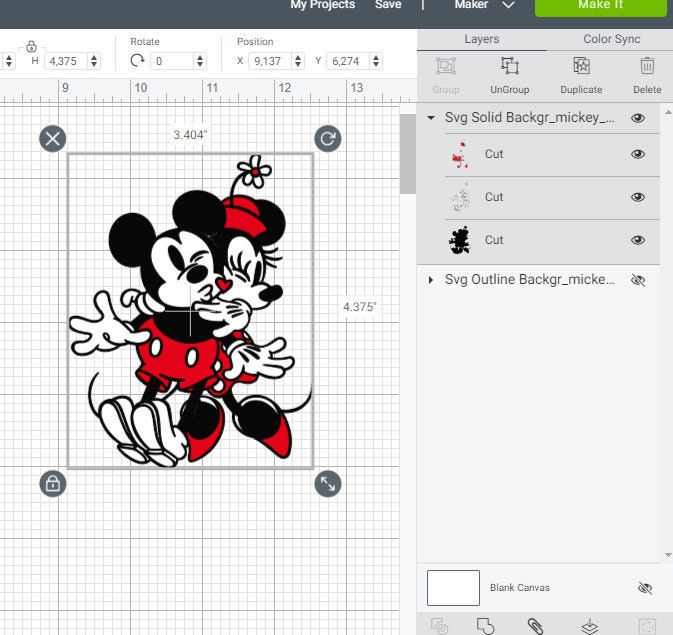Click the lock handle at the selection's bottom corner
The image size is (673, 635).
click(x=53, y=484)
